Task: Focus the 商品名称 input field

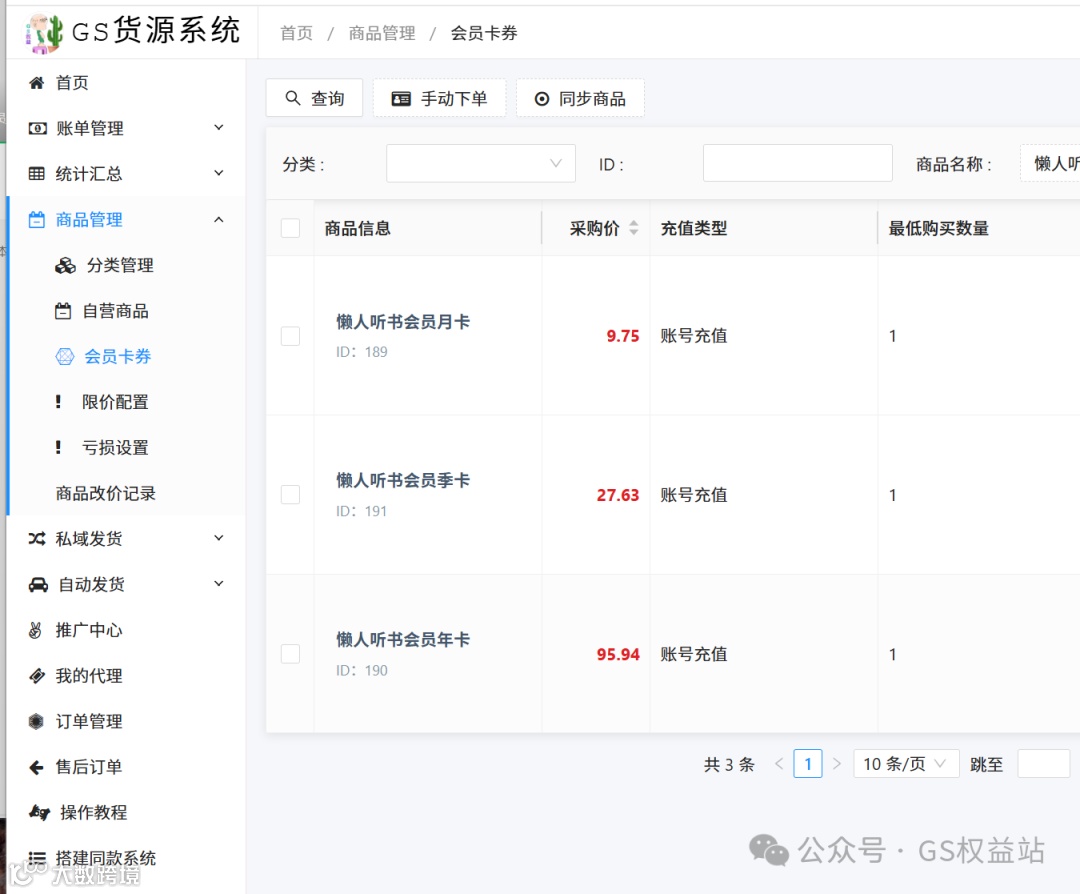Action: click(x=1050, y=163)
